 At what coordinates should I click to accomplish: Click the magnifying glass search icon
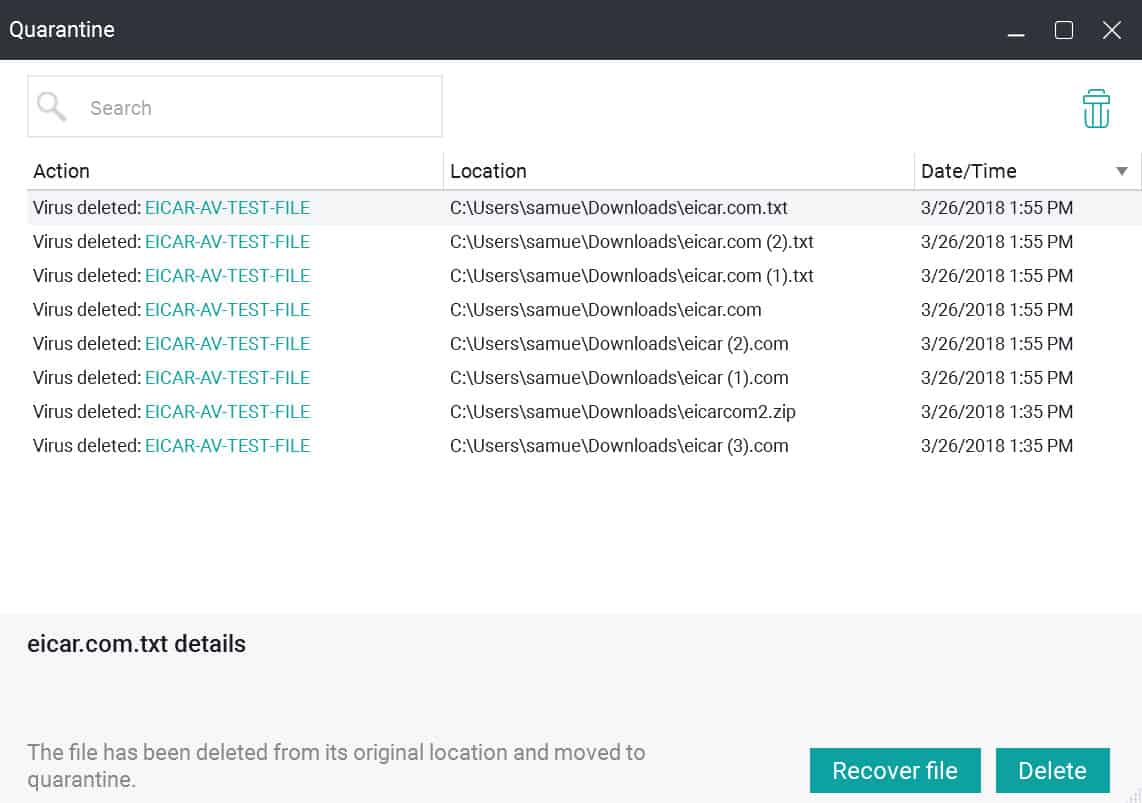(x=52, y=107)
